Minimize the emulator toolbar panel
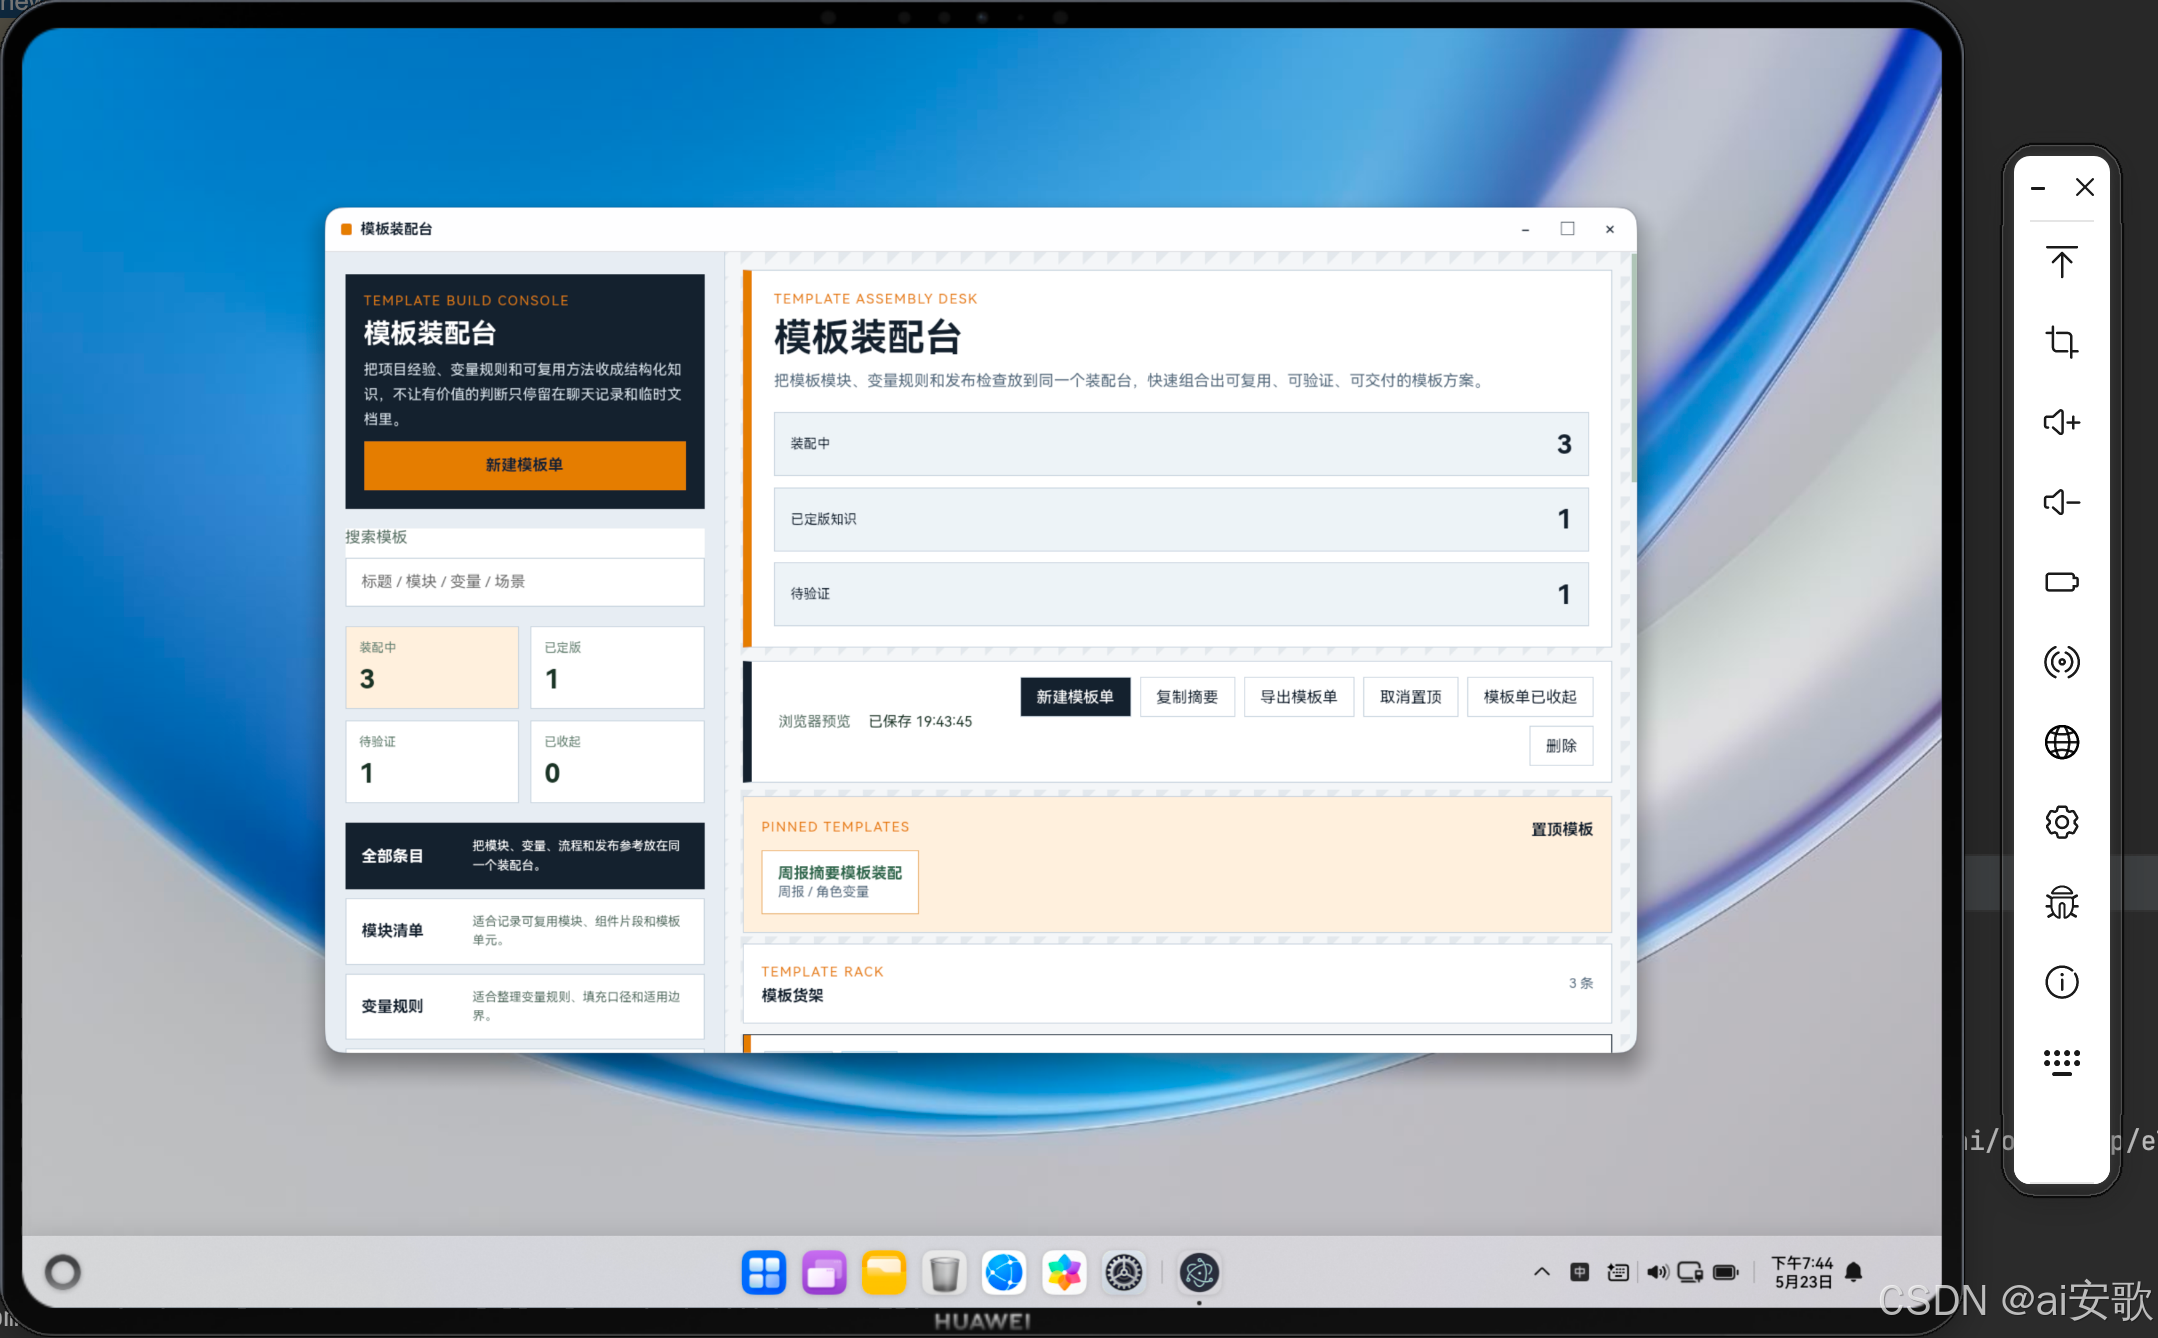 pyautogui.click(x=2038, y=188)
